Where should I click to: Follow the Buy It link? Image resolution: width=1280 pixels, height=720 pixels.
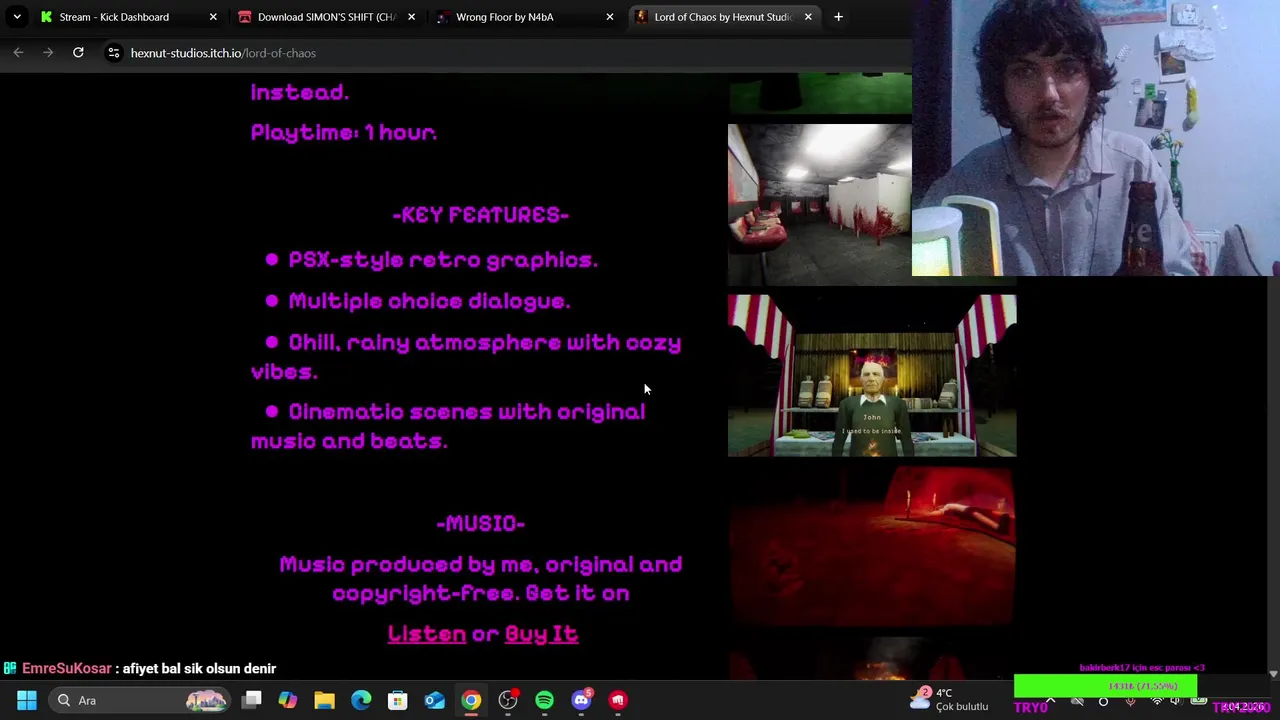click(541, 634)
